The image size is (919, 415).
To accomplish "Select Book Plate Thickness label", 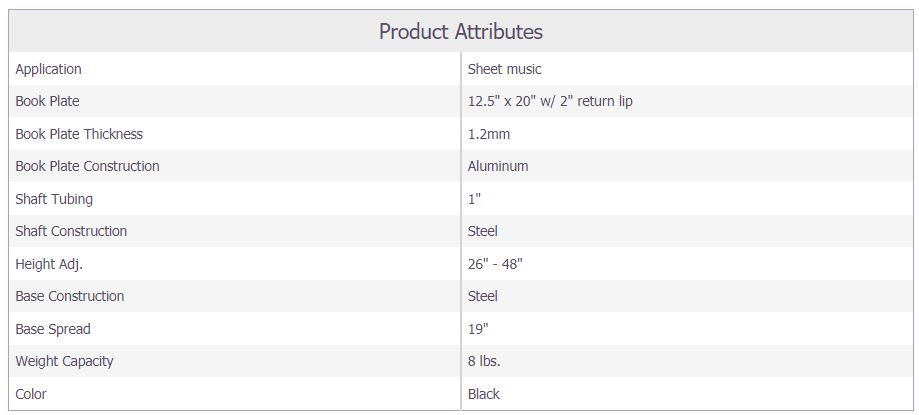I will click(79, 134).
